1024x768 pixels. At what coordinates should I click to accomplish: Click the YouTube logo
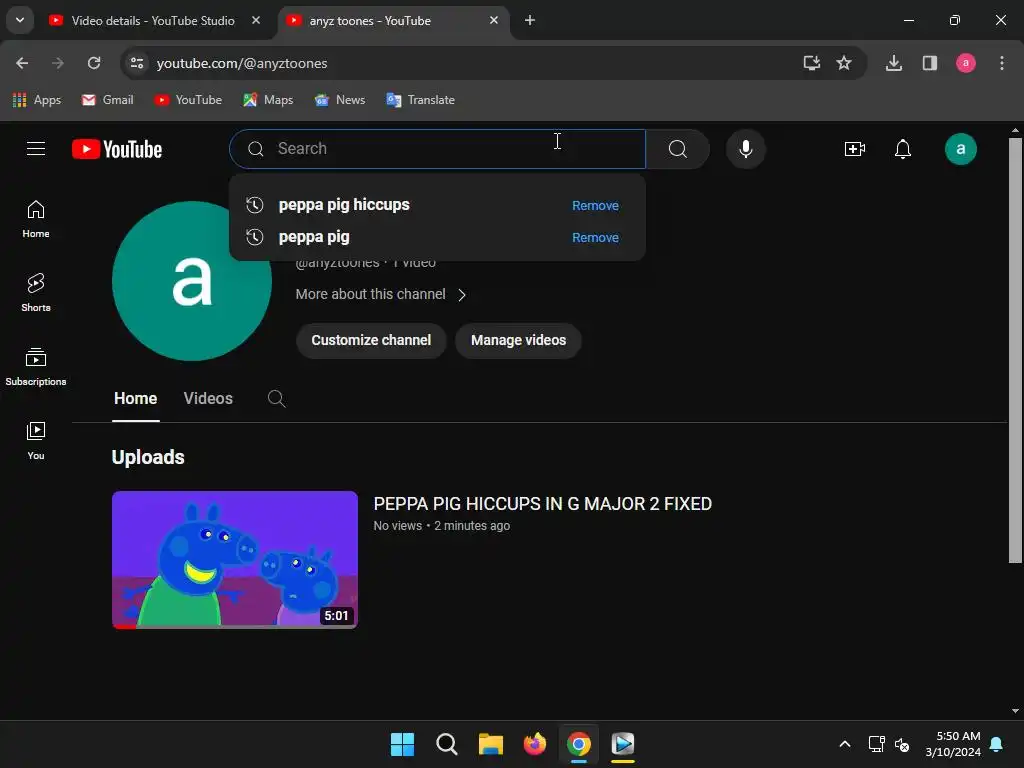117,150
